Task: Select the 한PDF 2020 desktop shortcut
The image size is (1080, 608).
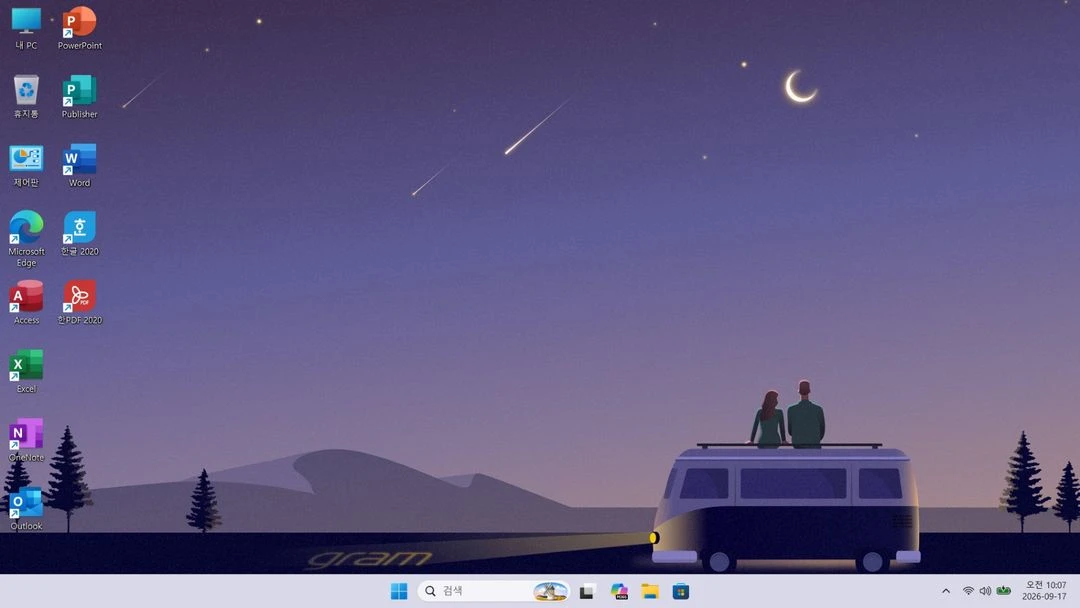Action: (80, 302)
